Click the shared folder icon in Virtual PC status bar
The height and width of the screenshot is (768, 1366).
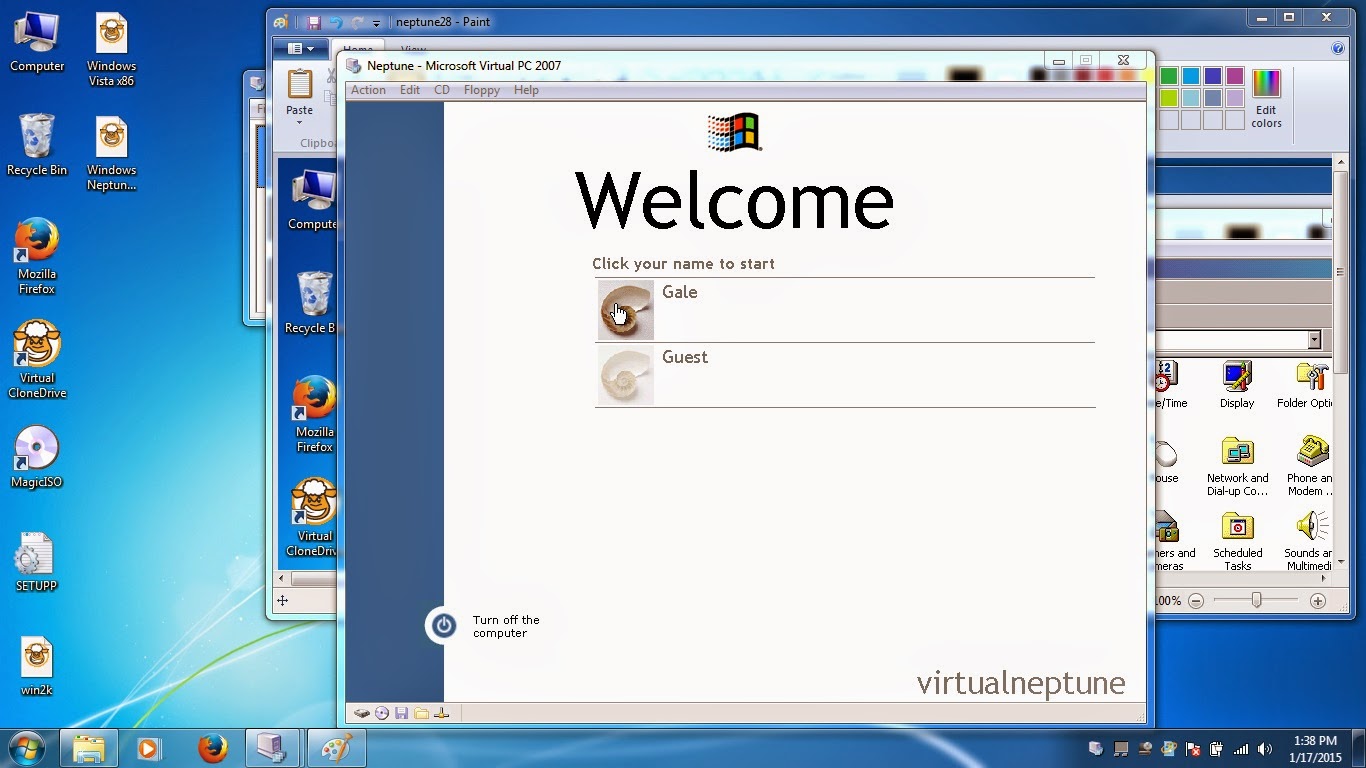[421, 713]
